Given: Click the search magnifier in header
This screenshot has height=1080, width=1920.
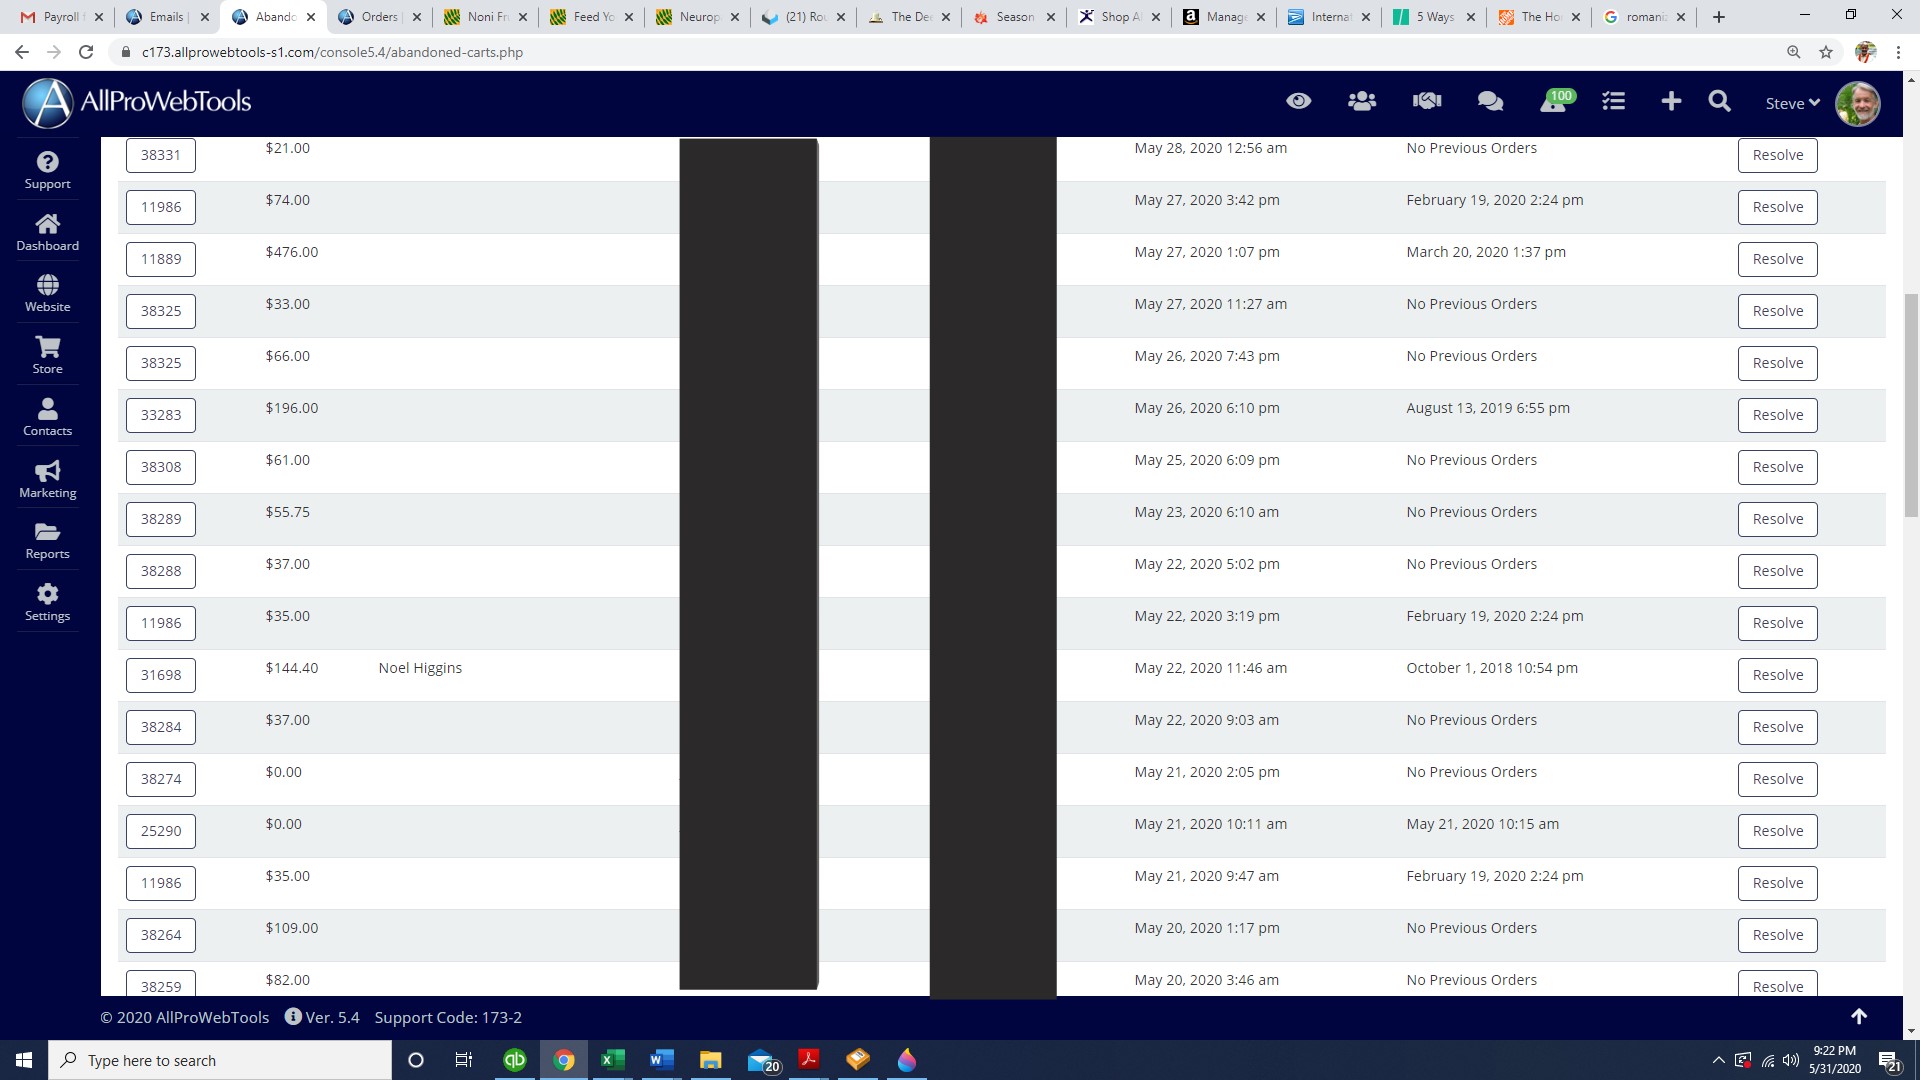Looking at the screenshot, I should pyautogui.click(x=1719, y=101).
